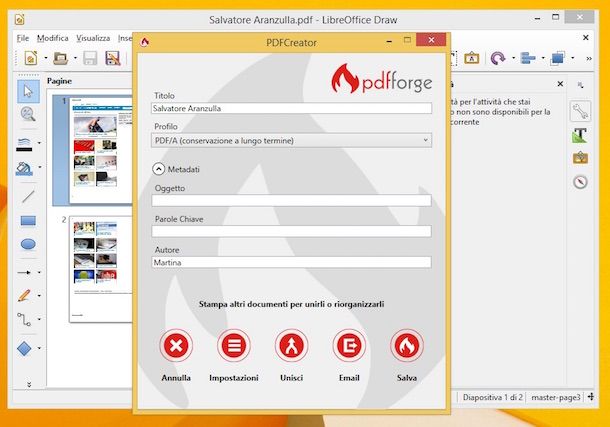Open the sidebar Properties wrench icon

580,111
